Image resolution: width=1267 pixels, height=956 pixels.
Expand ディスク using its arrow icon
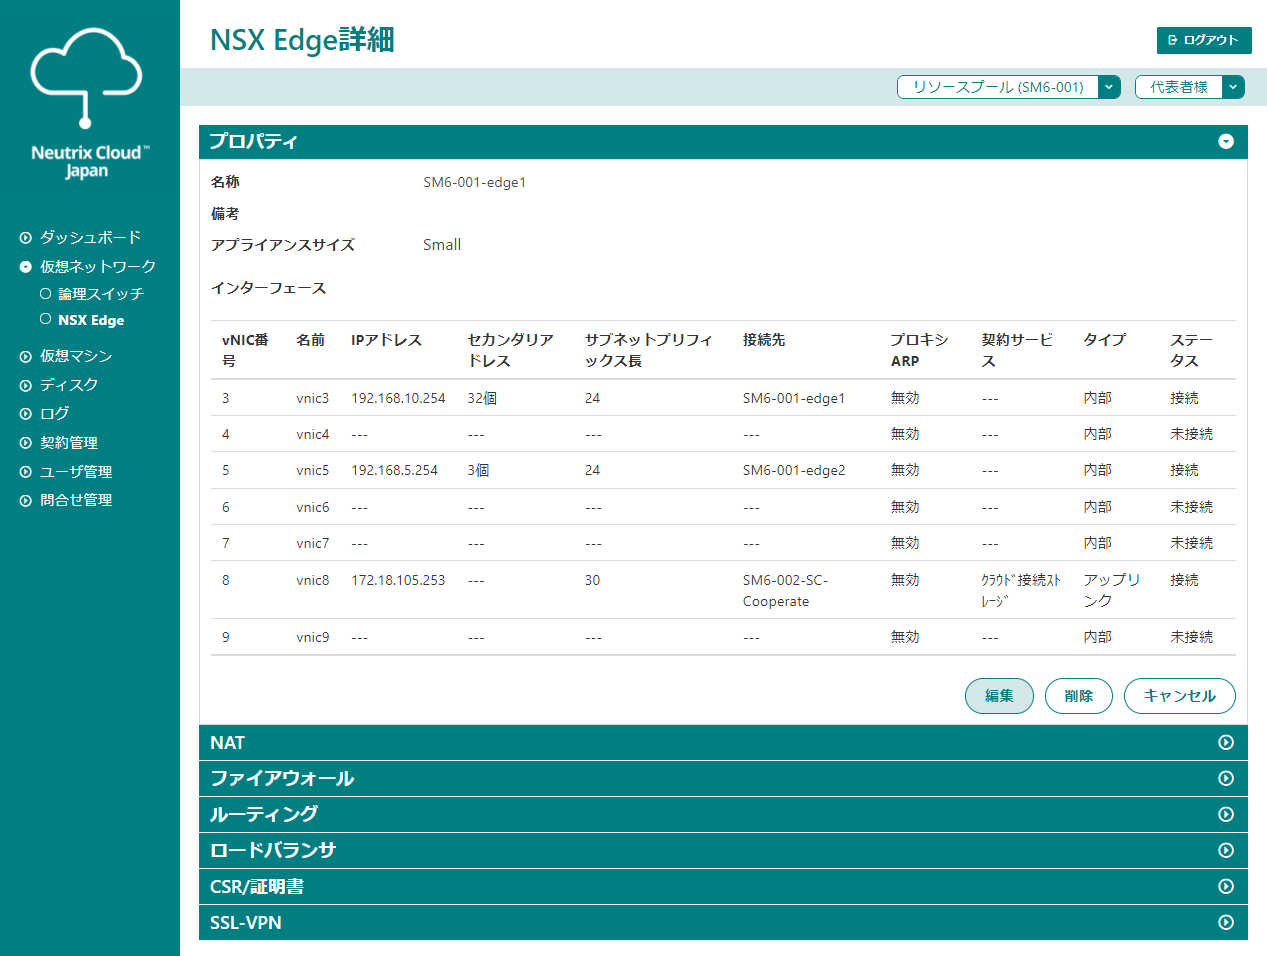[26, 385]
